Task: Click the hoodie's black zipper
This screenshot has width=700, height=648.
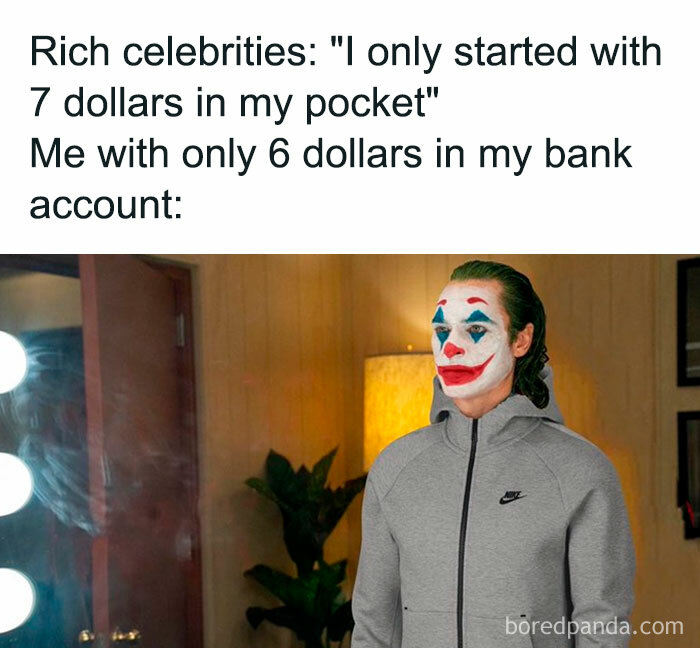Action: click(467, 531)
